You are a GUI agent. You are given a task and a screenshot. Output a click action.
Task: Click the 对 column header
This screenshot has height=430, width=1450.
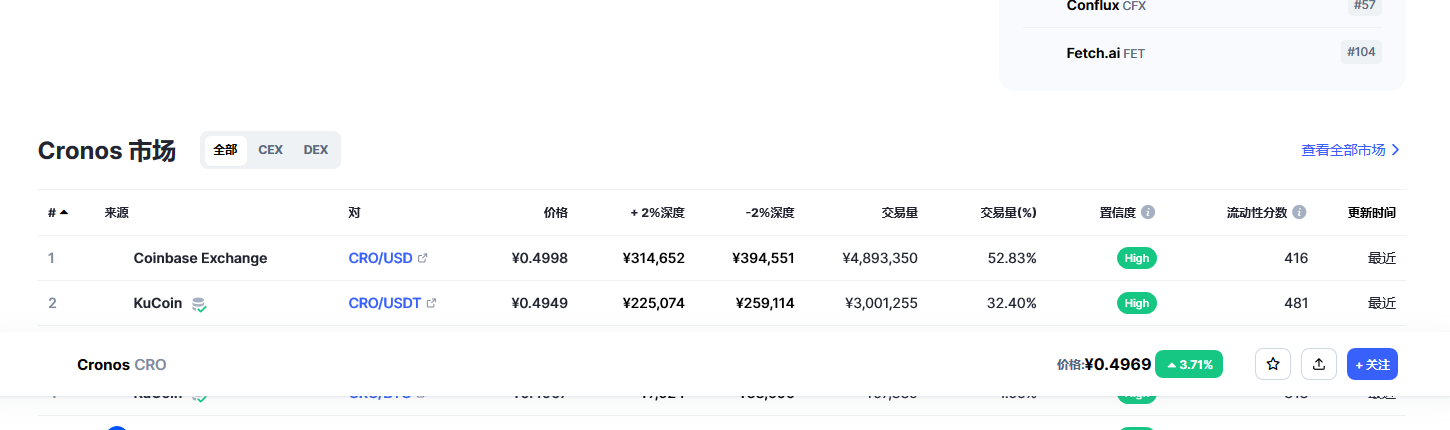coord(354,212)
